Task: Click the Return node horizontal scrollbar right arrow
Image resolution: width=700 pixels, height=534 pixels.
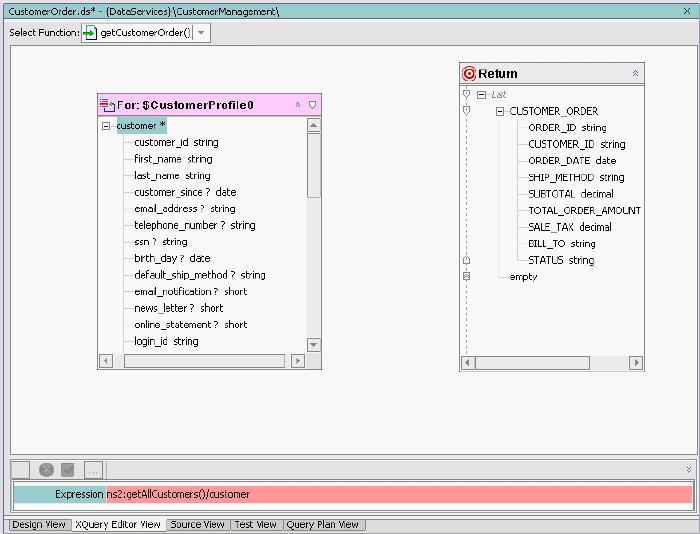Action: pos(636,363)
